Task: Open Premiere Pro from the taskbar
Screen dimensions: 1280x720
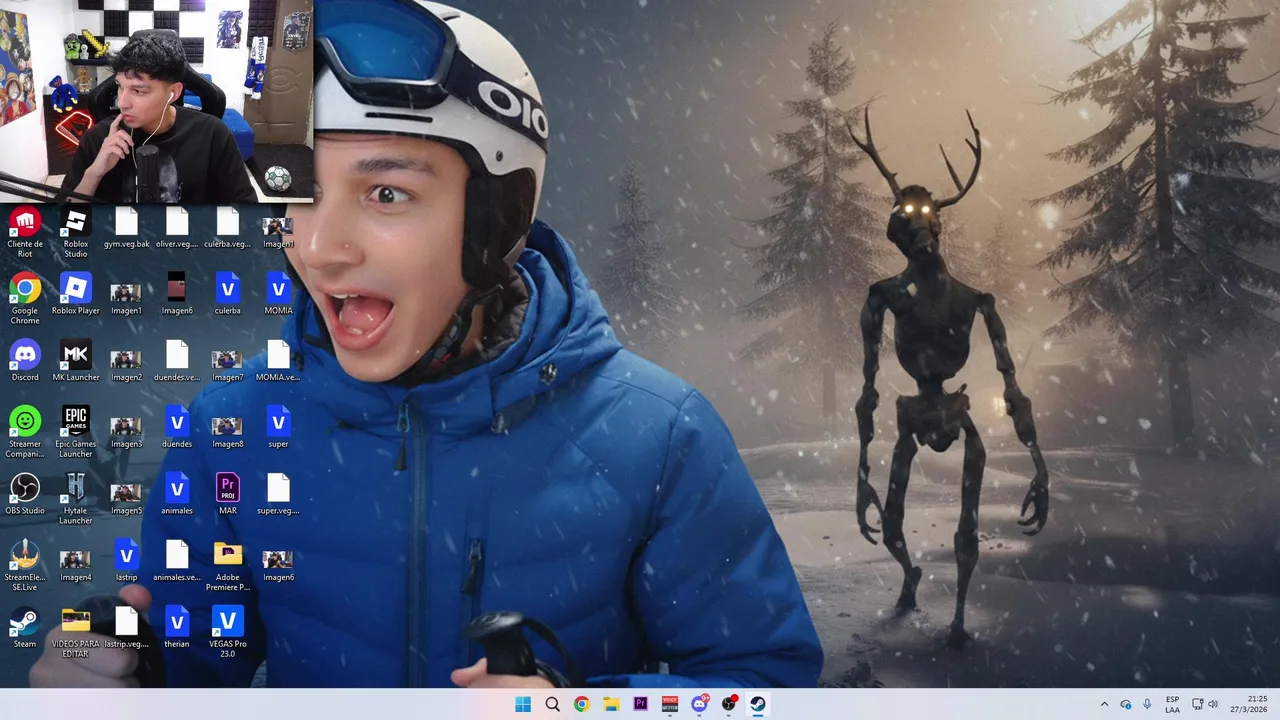Action: pos(640,704)
